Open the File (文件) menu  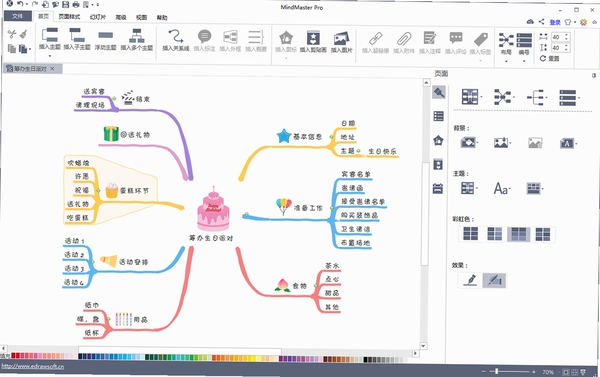[x=18, y=16]
